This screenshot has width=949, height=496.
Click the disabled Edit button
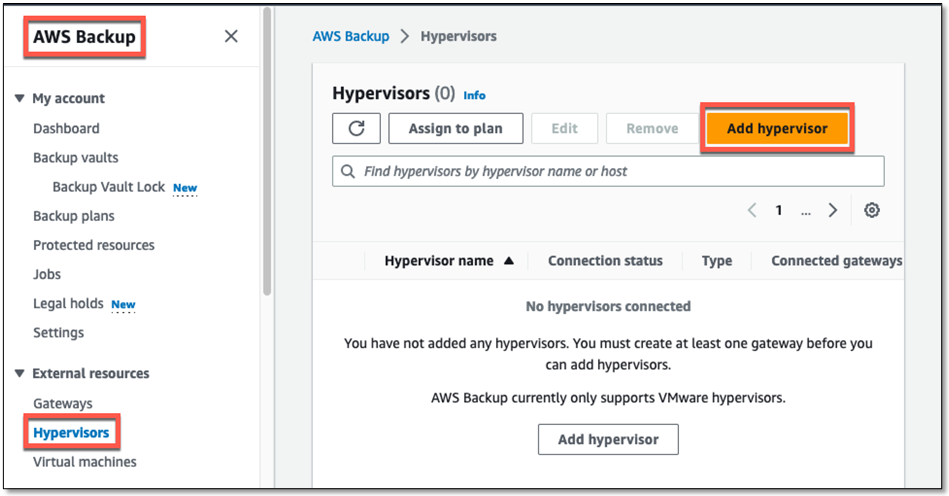click(564, 128)
